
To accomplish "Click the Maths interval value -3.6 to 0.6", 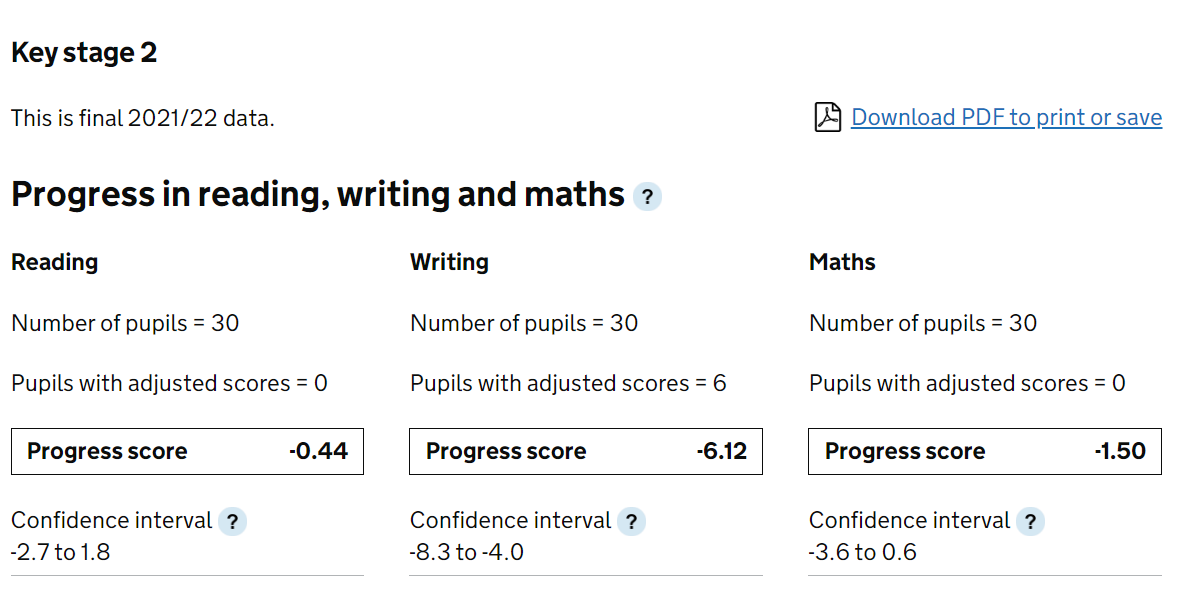I will 863,552.
